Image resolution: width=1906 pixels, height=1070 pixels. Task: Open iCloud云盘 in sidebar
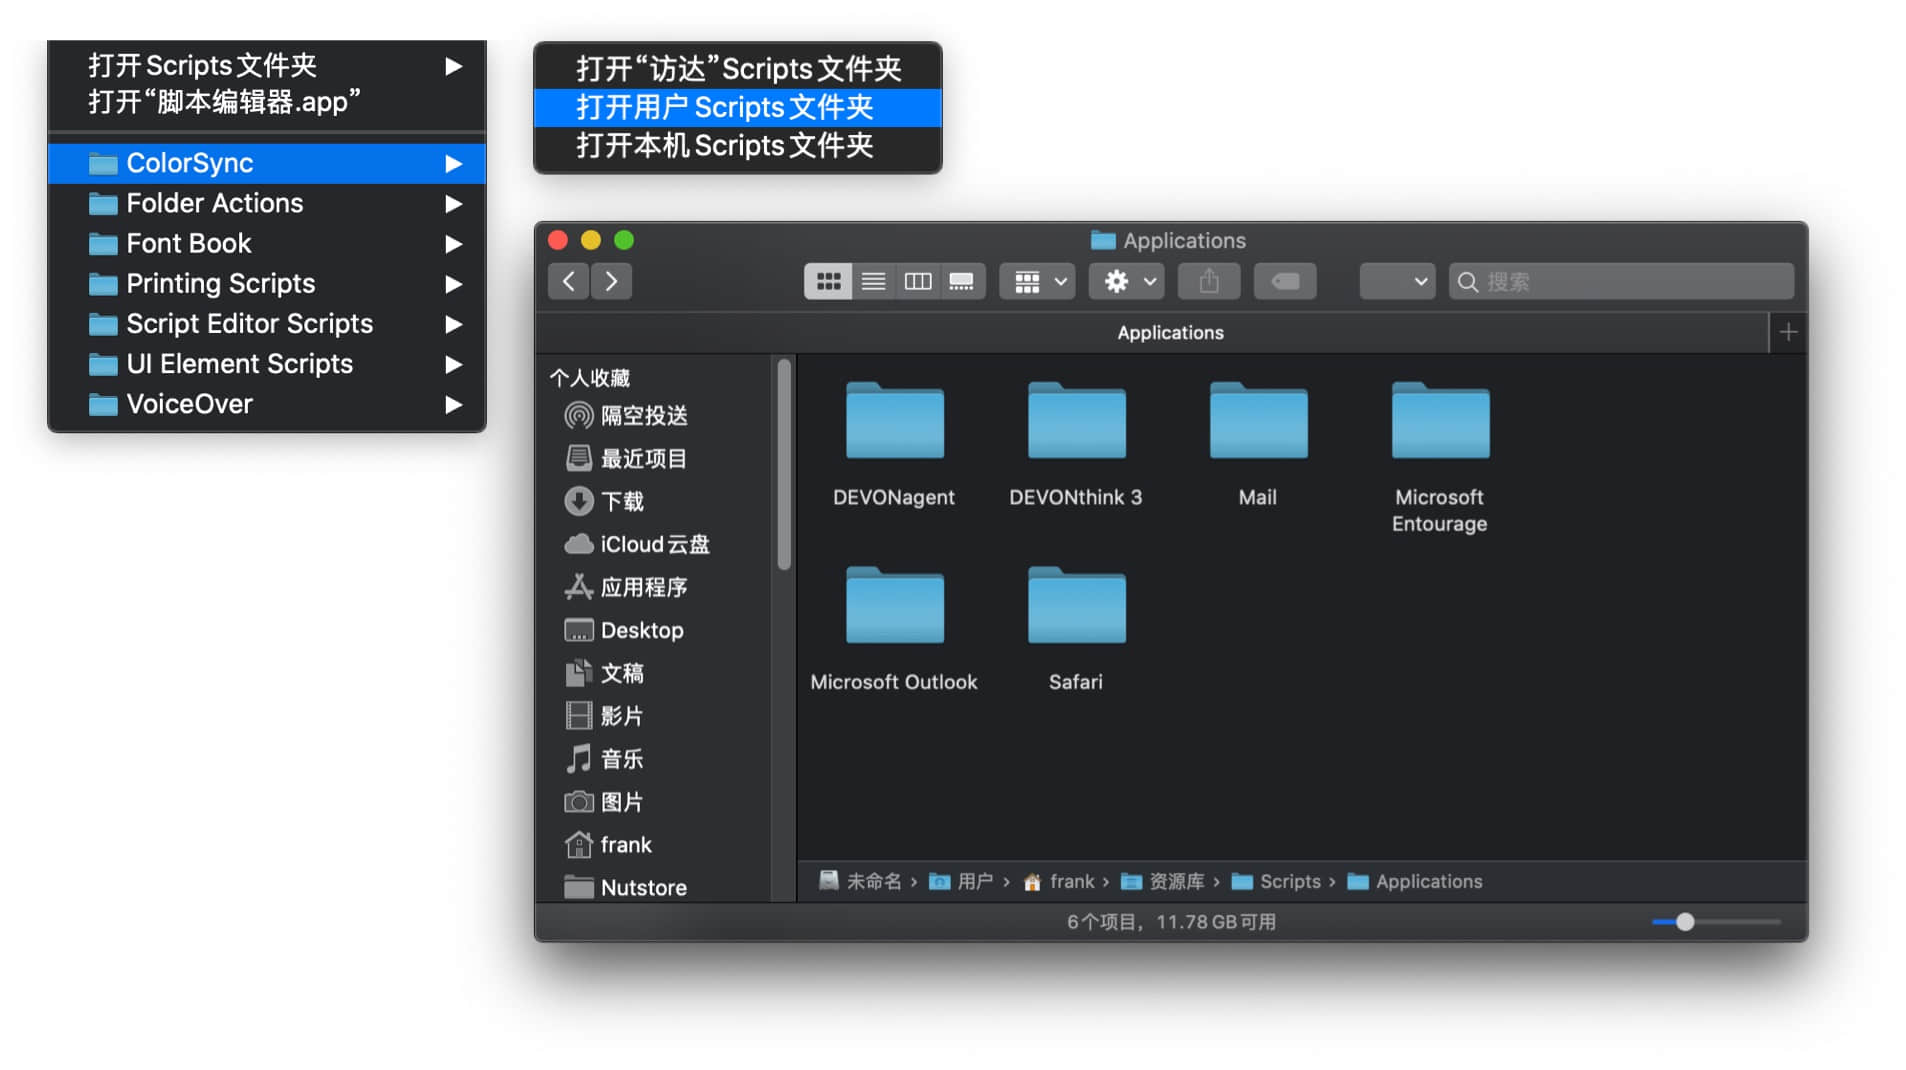click(637, 544)
